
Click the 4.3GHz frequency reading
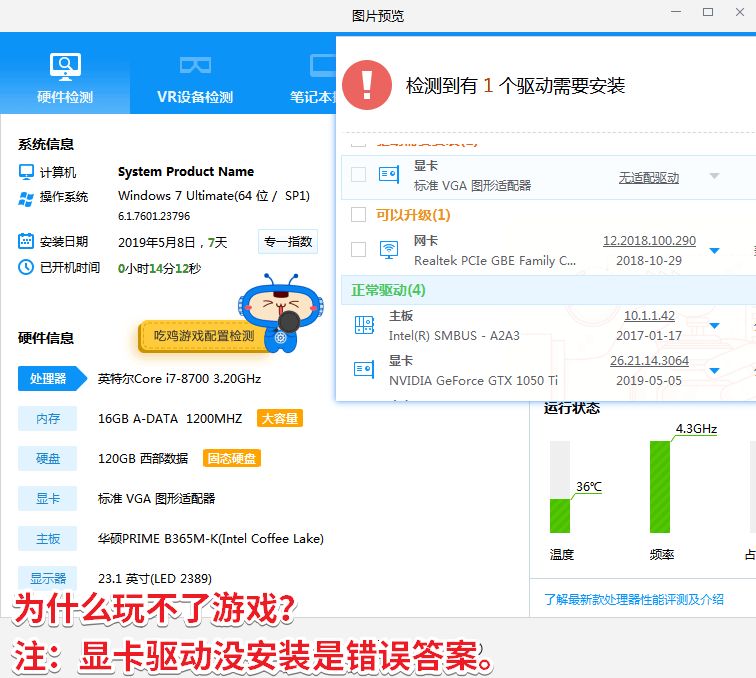(696, 429)
